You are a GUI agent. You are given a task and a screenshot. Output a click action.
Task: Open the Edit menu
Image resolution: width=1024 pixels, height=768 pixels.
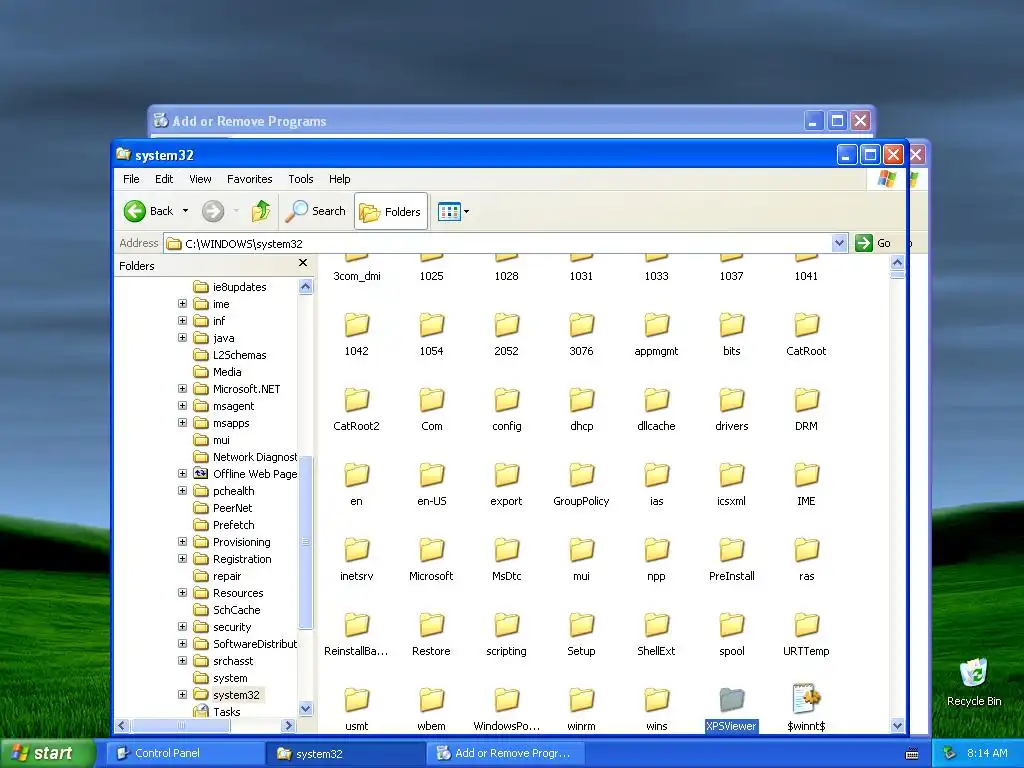[164, 179]
